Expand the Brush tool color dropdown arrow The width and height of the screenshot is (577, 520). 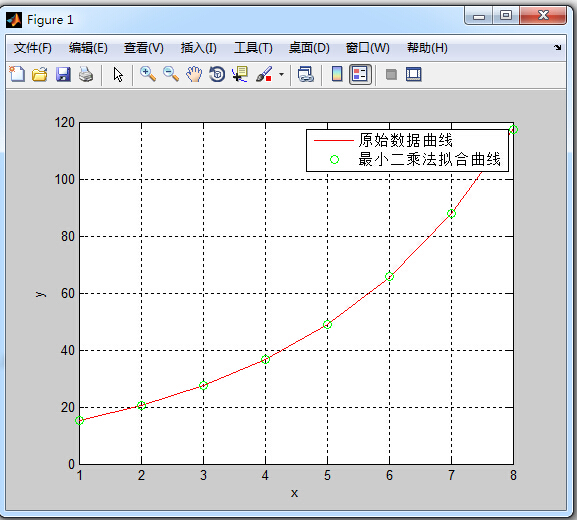tap(282, 75)
